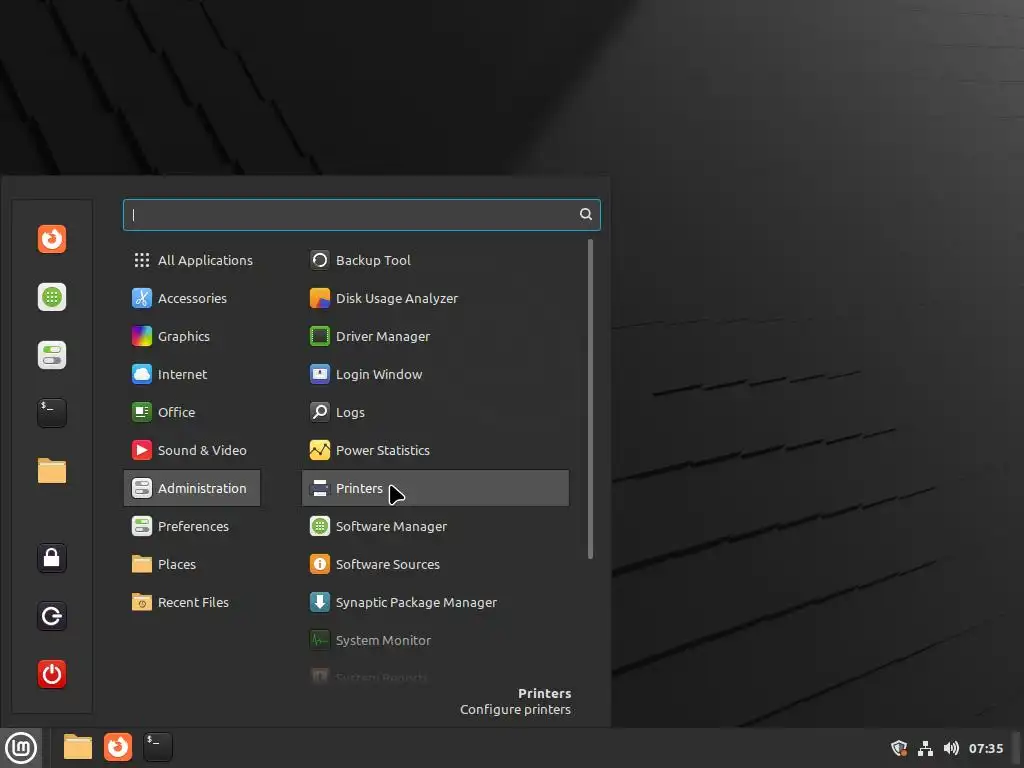Select the Office category
Viewport: 1024px width, 768px height.
pos(192,412)
